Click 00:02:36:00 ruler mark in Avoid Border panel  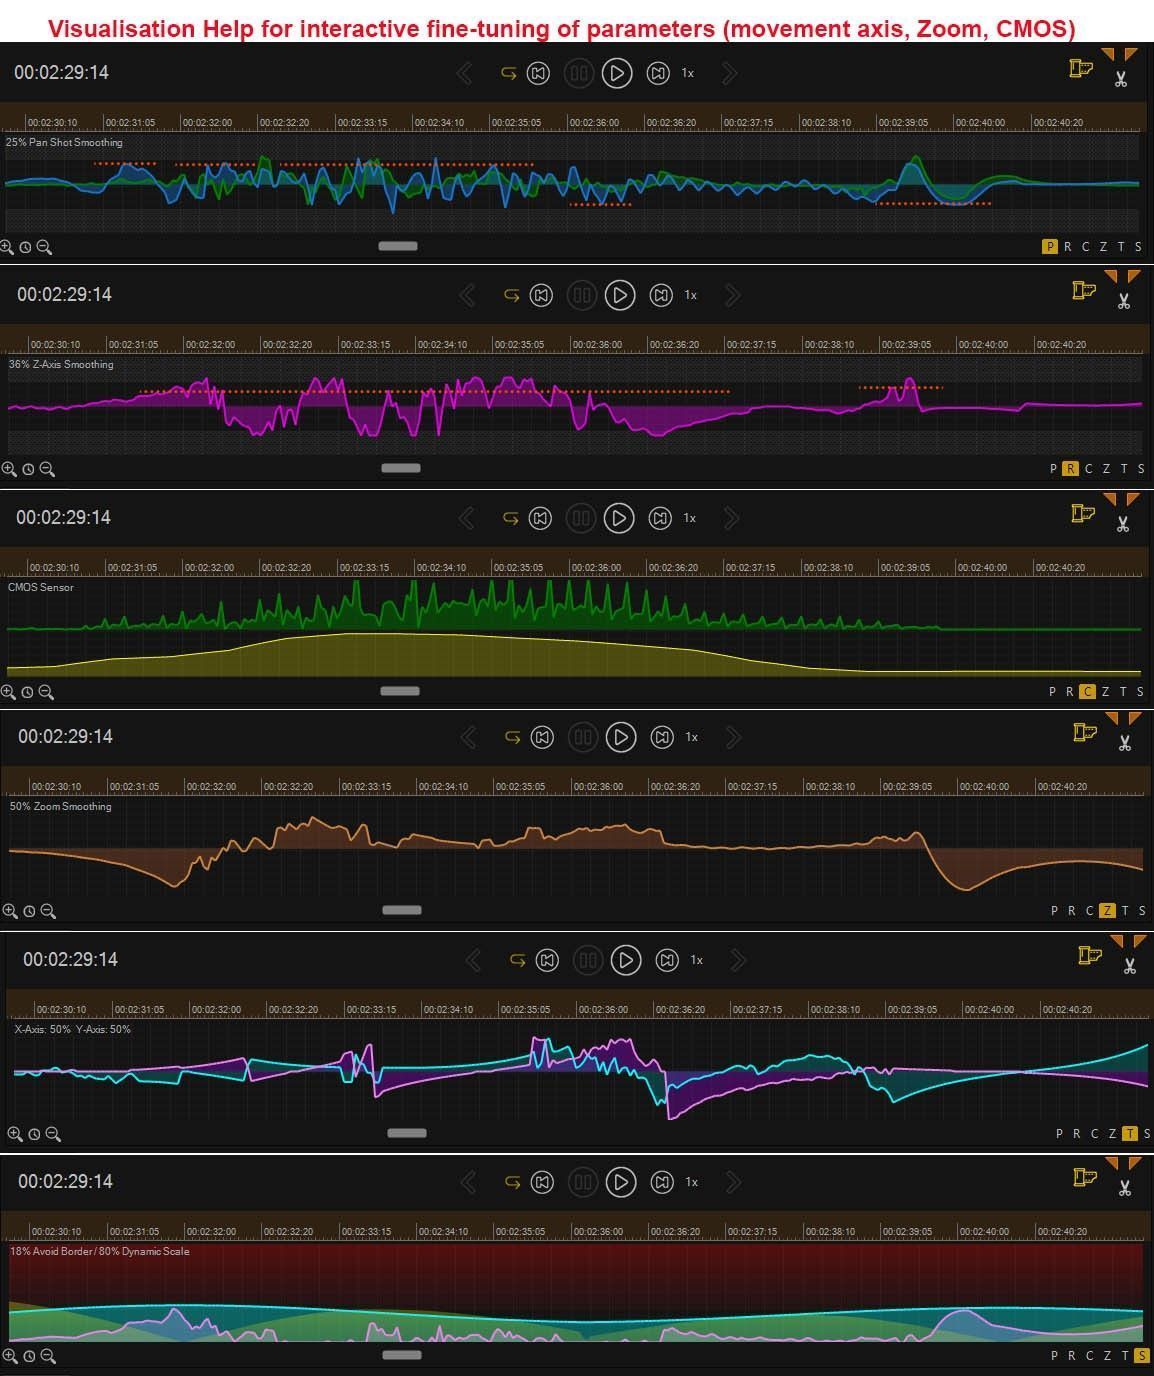600,1232
